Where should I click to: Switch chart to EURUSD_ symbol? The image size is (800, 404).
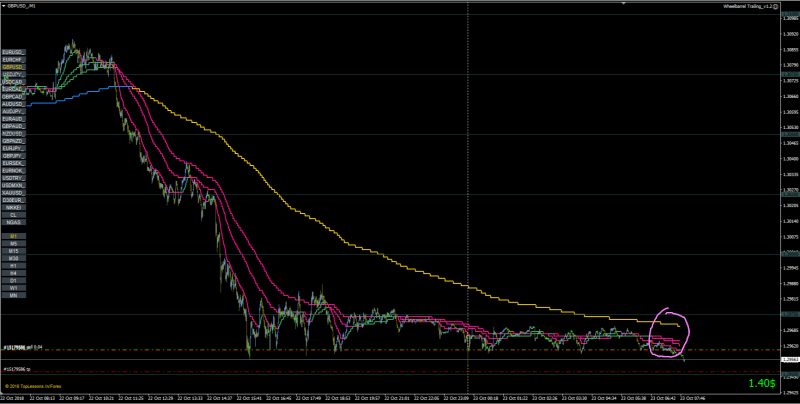pos(14,52)
